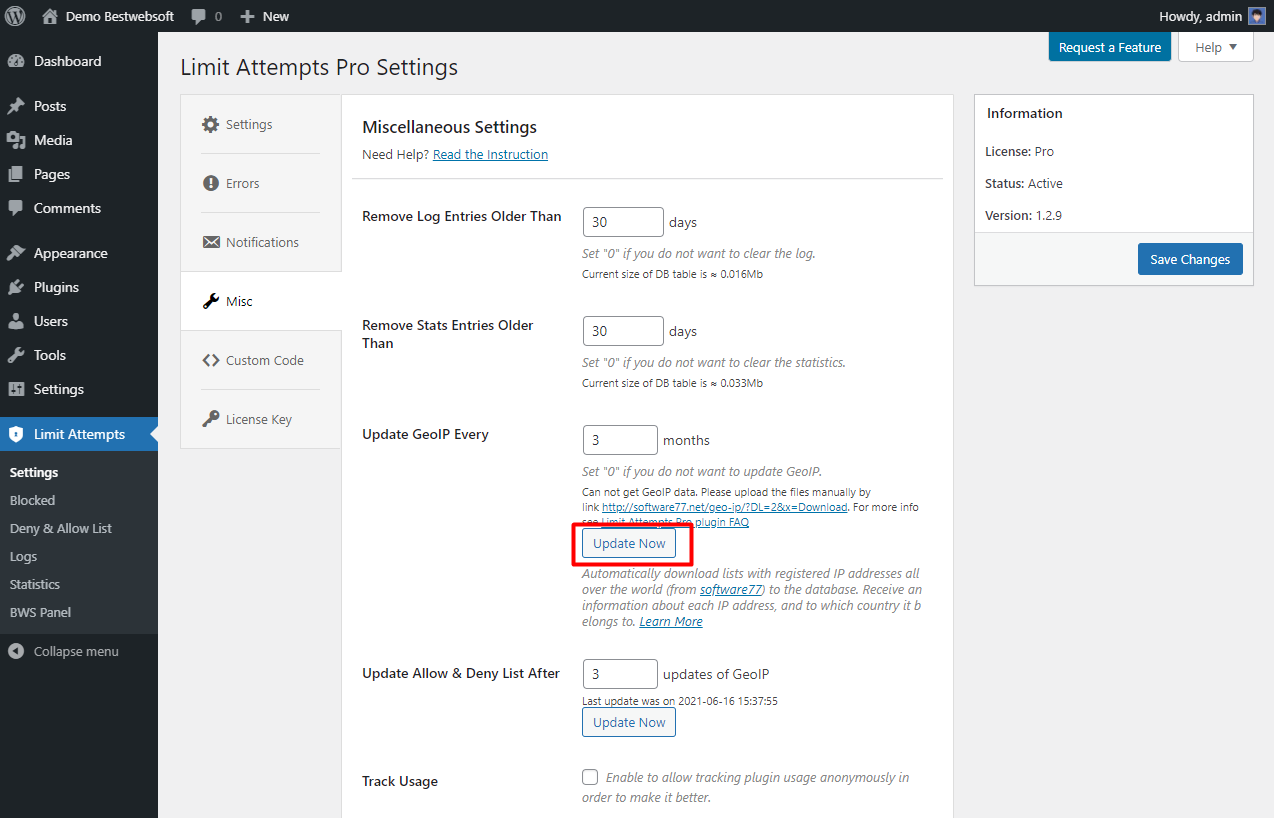This screenshot has height=818, width=1274.
Task: Open the Demo Bestwebsoft site home icon
Action: point(50,16)
